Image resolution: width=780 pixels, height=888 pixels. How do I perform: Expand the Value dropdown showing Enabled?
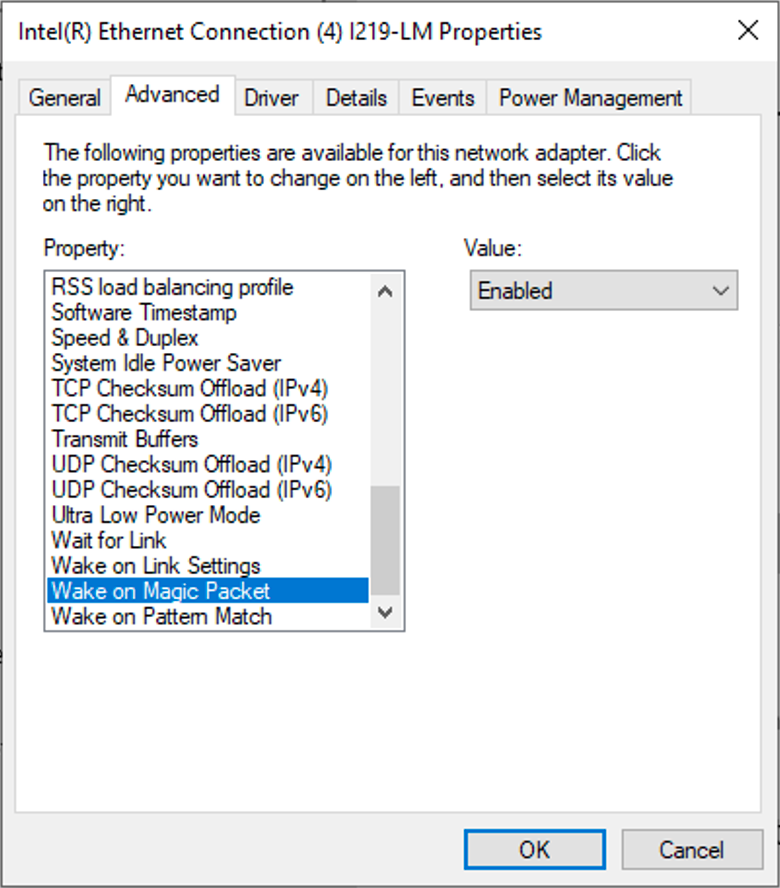tap(604, 291)
